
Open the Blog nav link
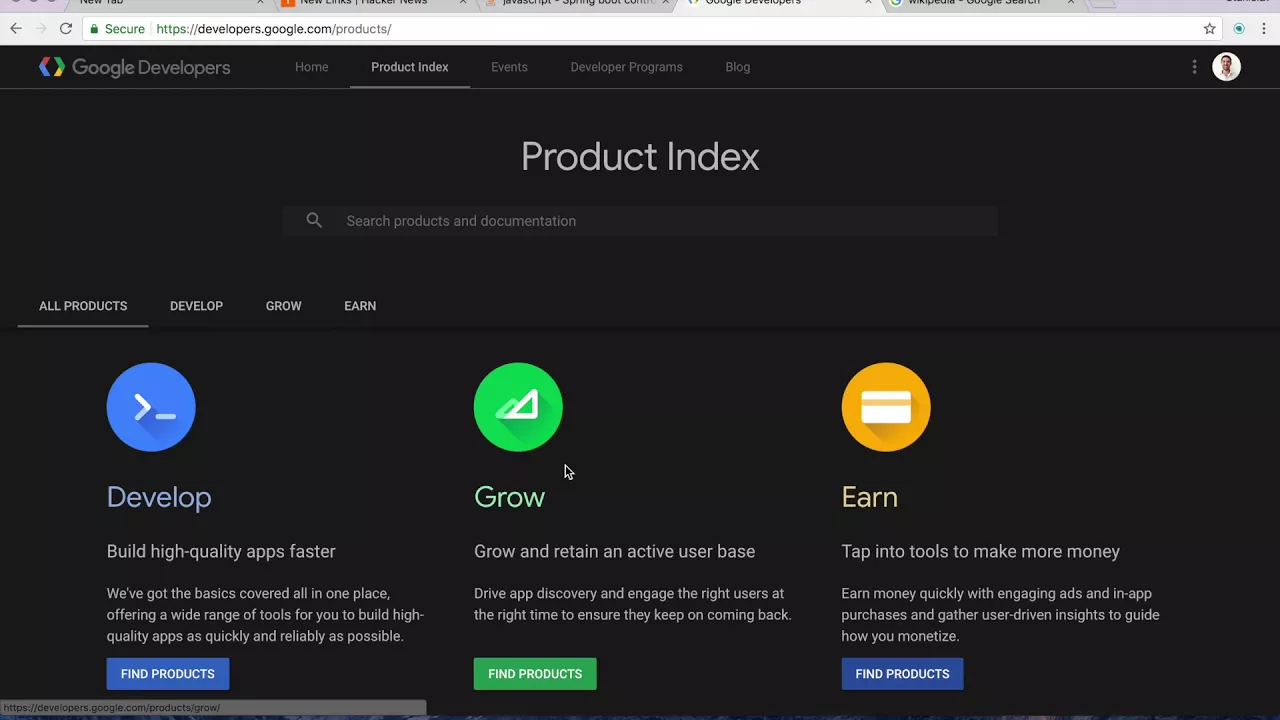(x=737, y=67)
